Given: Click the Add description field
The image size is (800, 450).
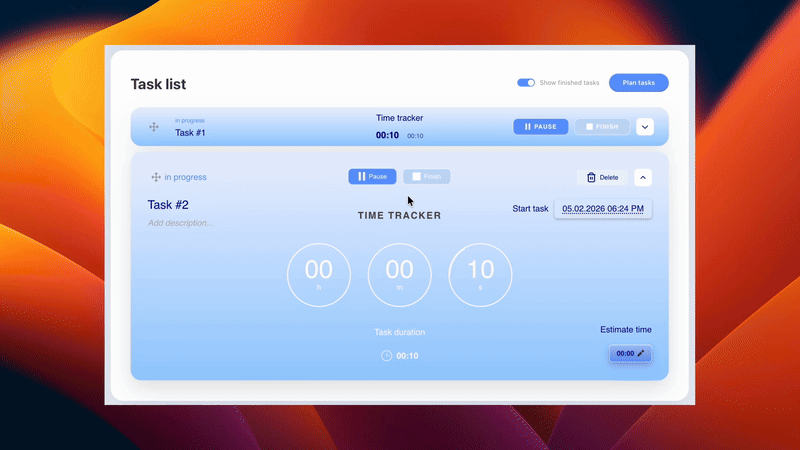Looking at the screenshot, I should coord(180,223).
